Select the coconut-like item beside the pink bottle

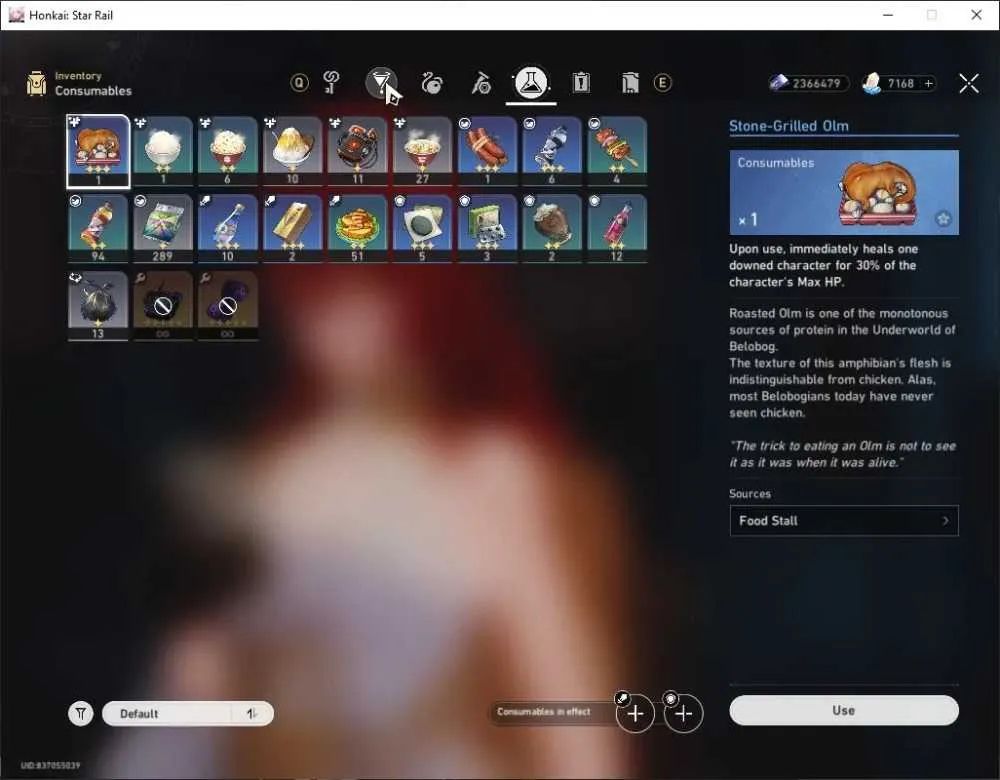coord(552,229)
